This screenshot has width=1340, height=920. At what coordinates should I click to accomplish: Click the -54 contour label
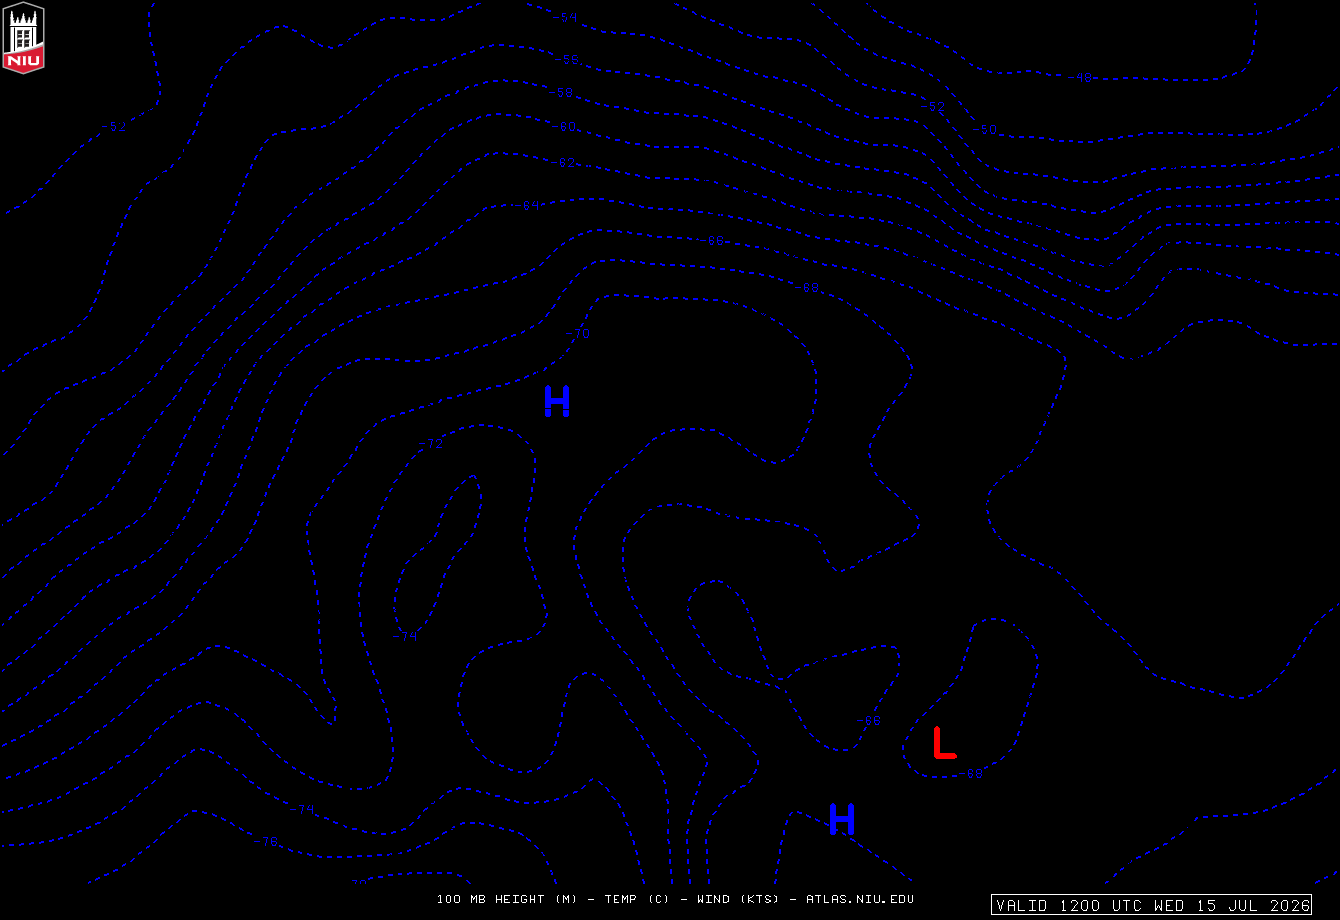[x=565, y=17]
